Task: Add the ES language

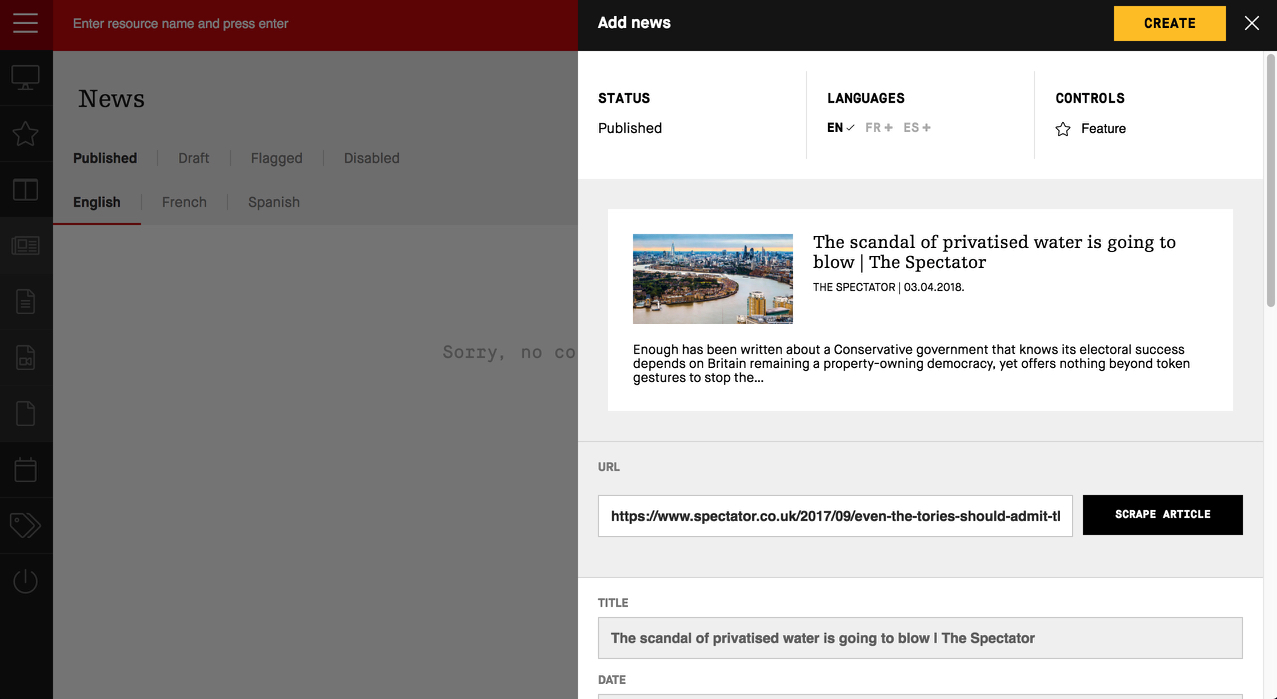Action: click(x=917, y=128)
